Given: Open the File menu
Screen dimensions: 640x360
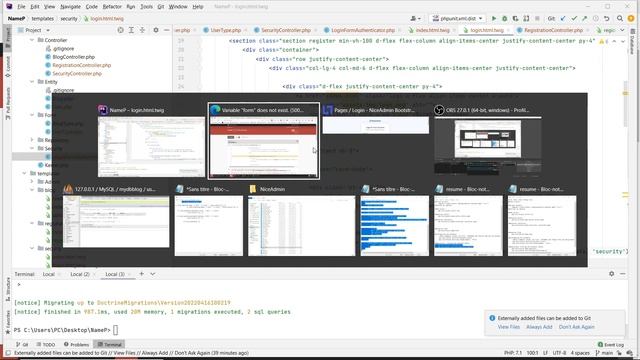Looking at the screenshot, I should [21, 7].
